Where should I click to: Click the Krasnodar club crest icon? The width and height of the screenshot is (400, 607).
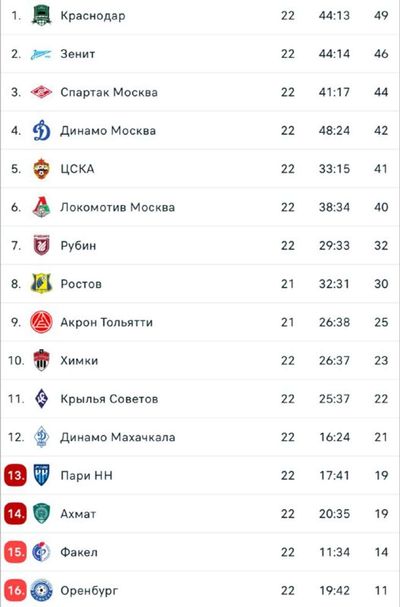(41, 15)
